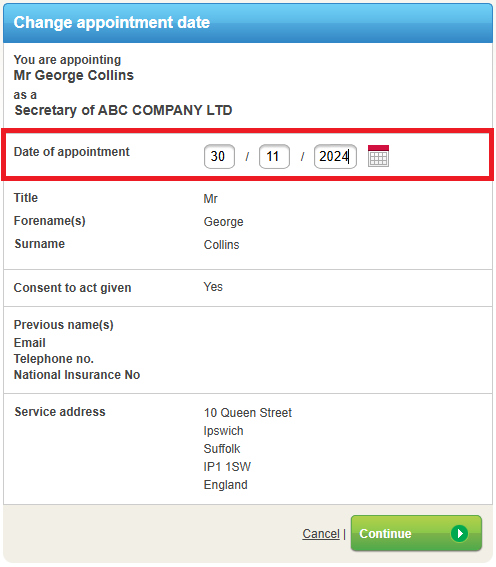Click the month field containing 11

pos(274,156)
